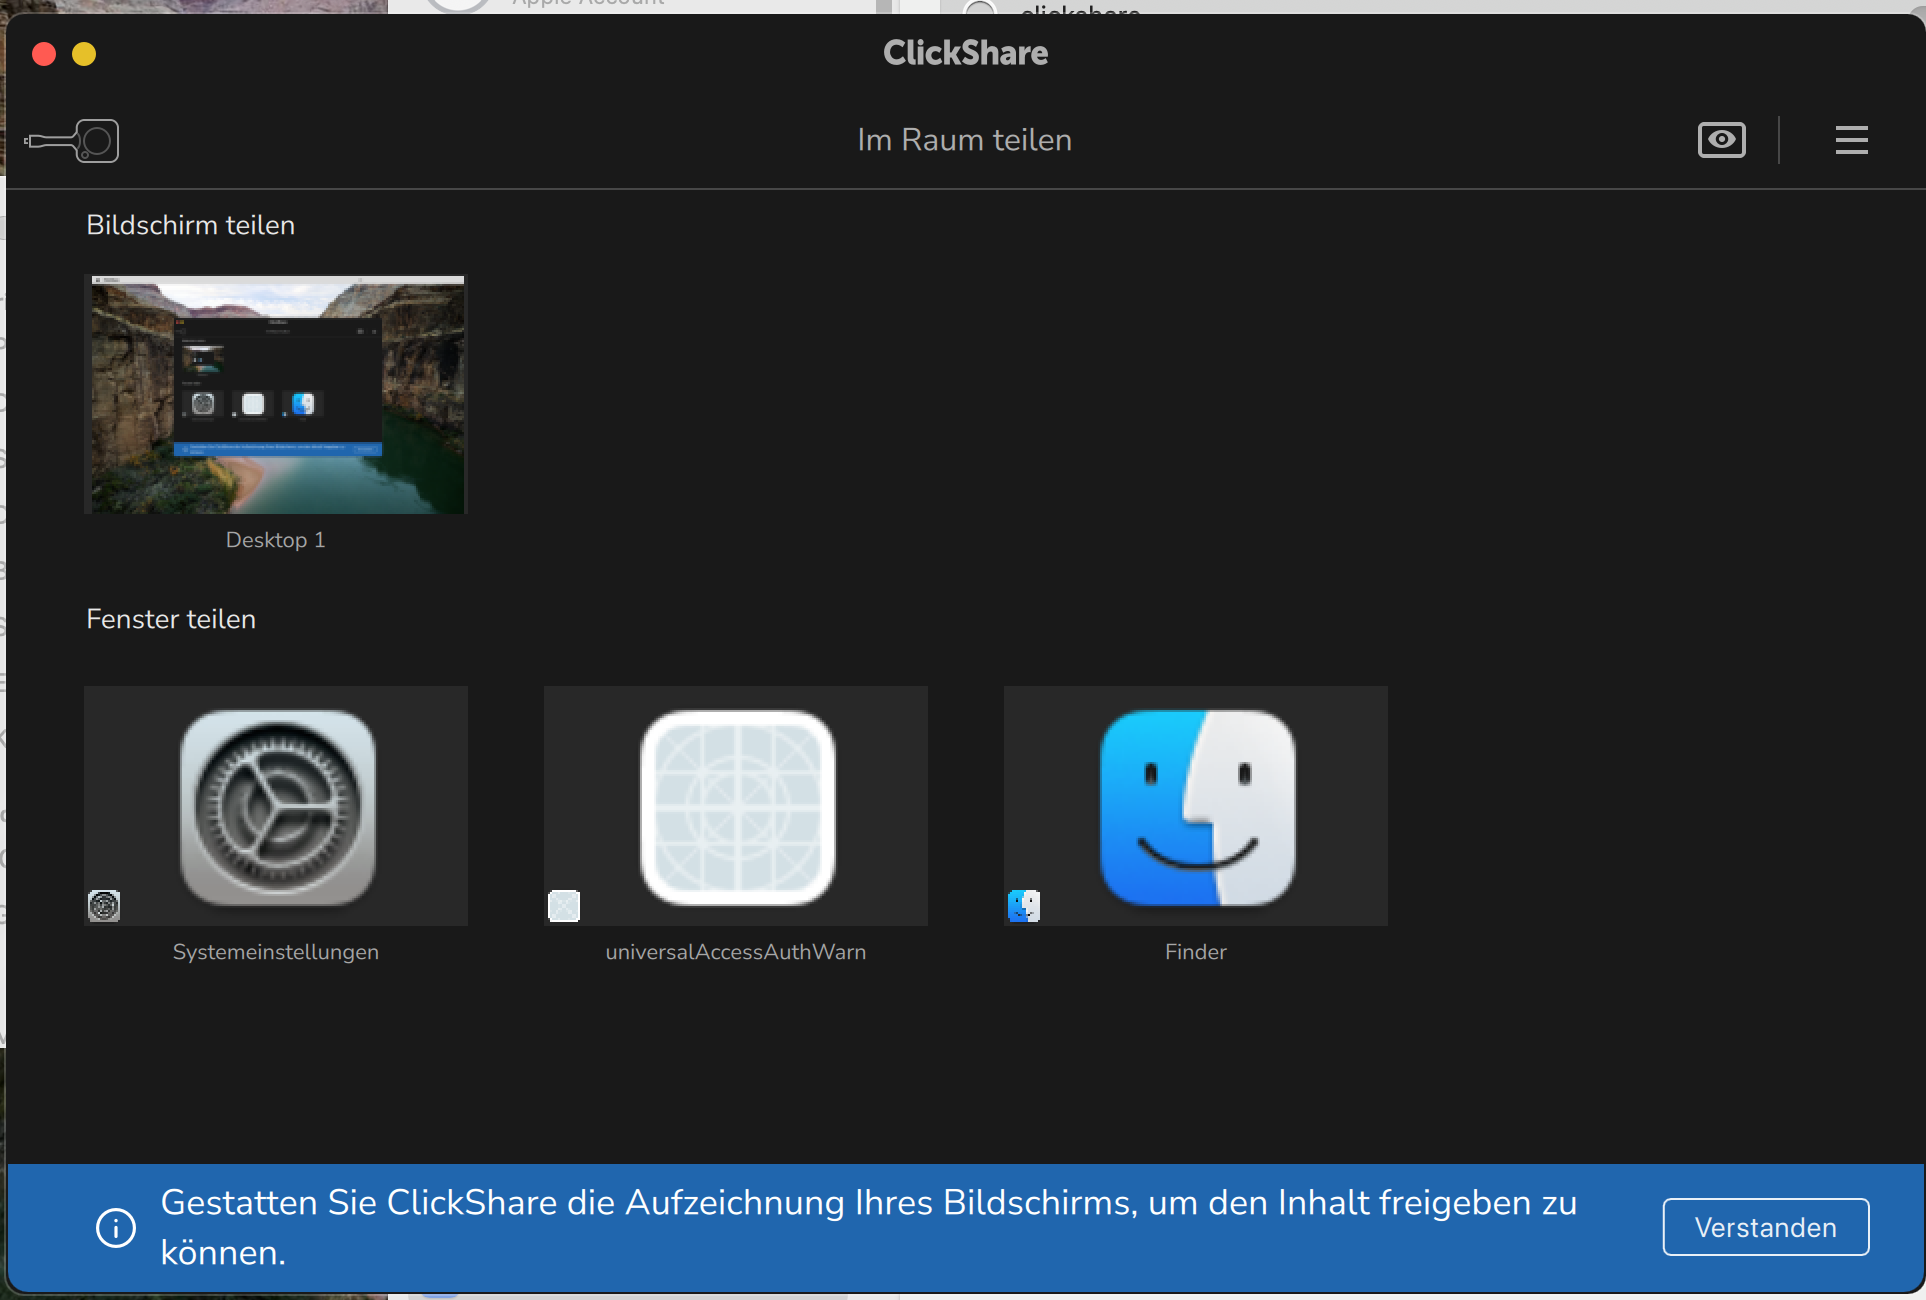Minimize the ClickShare window
This screenshot has width=1926, height=1300.
84,54
